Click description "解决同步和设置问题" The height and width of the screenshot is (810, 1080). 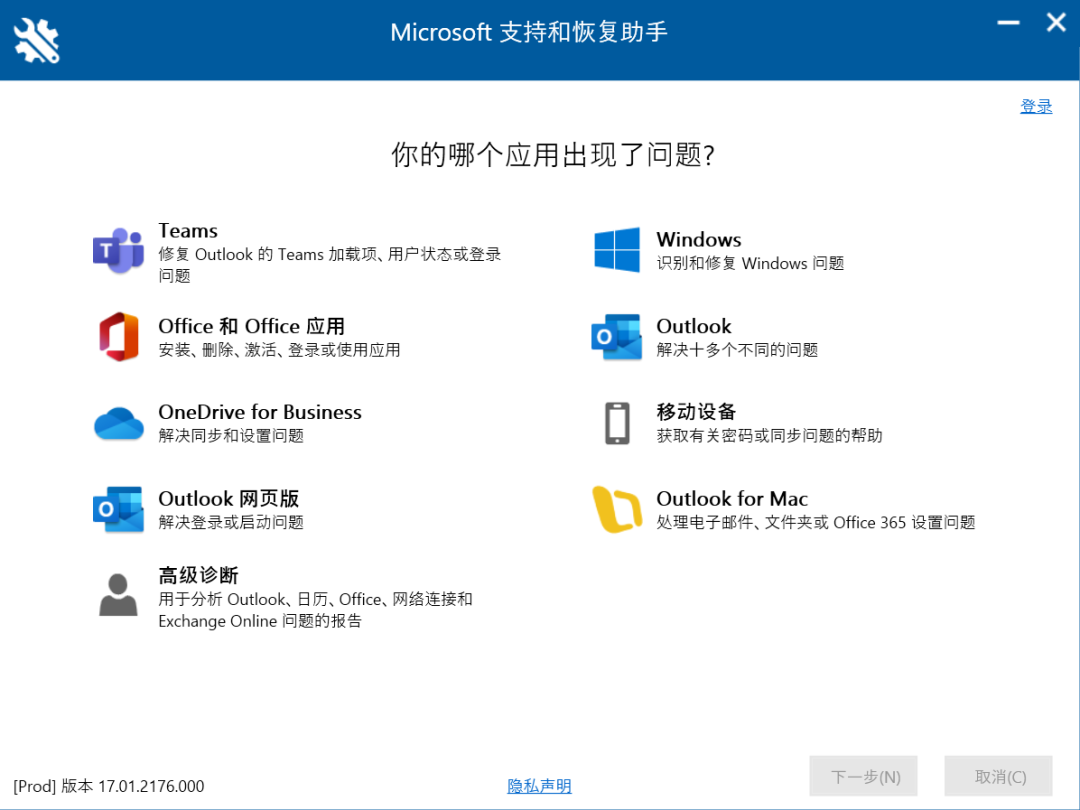coord(231,435)
